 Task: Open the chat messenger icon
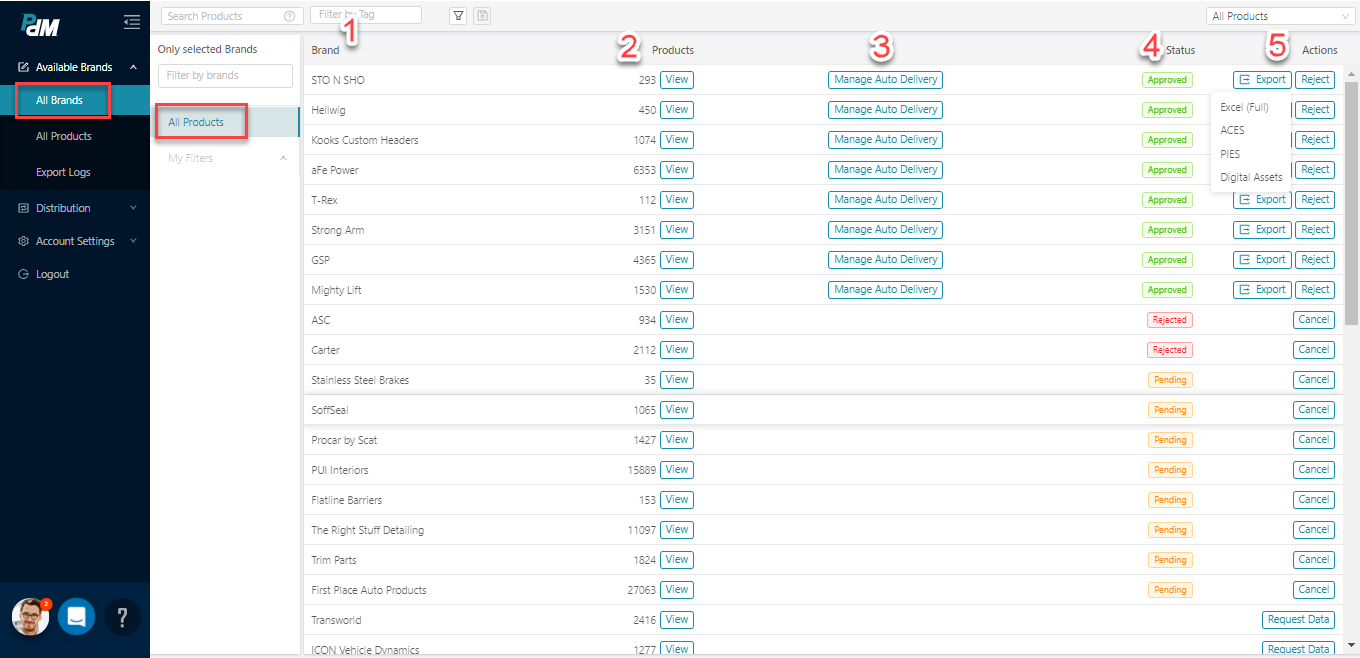pos(77,617)
